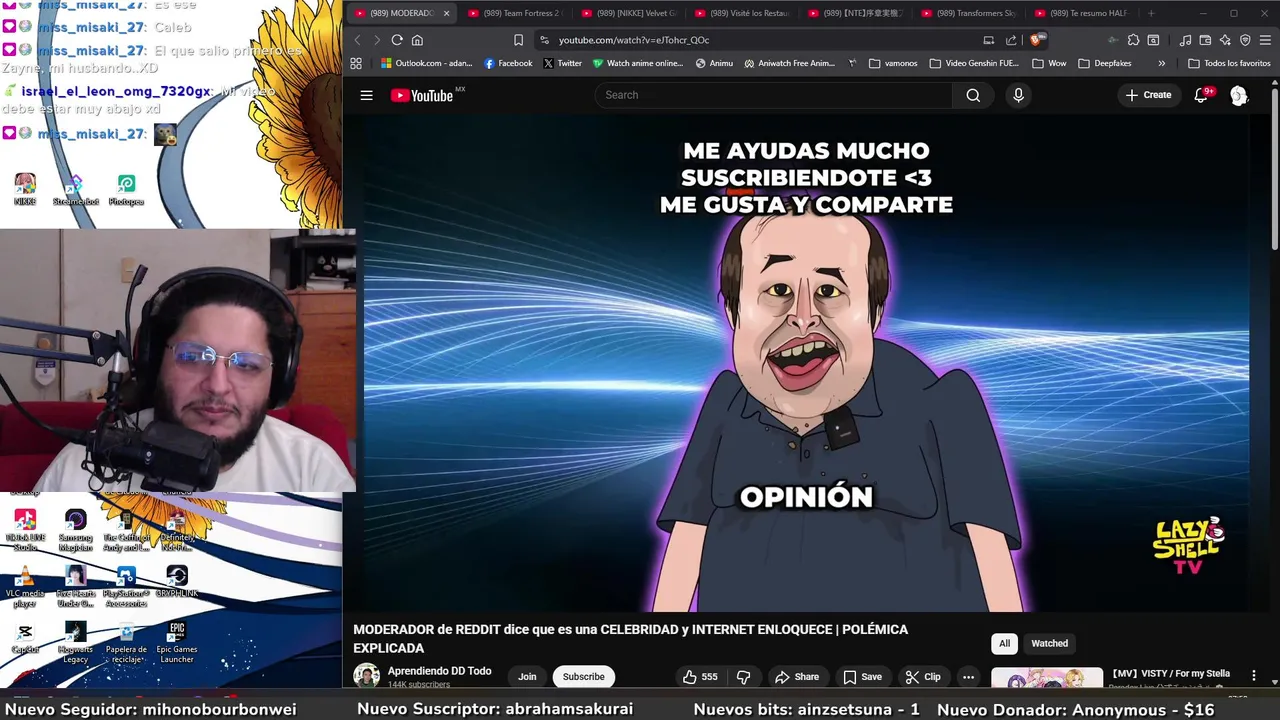Reload the YouTube page

coord(397,40)
